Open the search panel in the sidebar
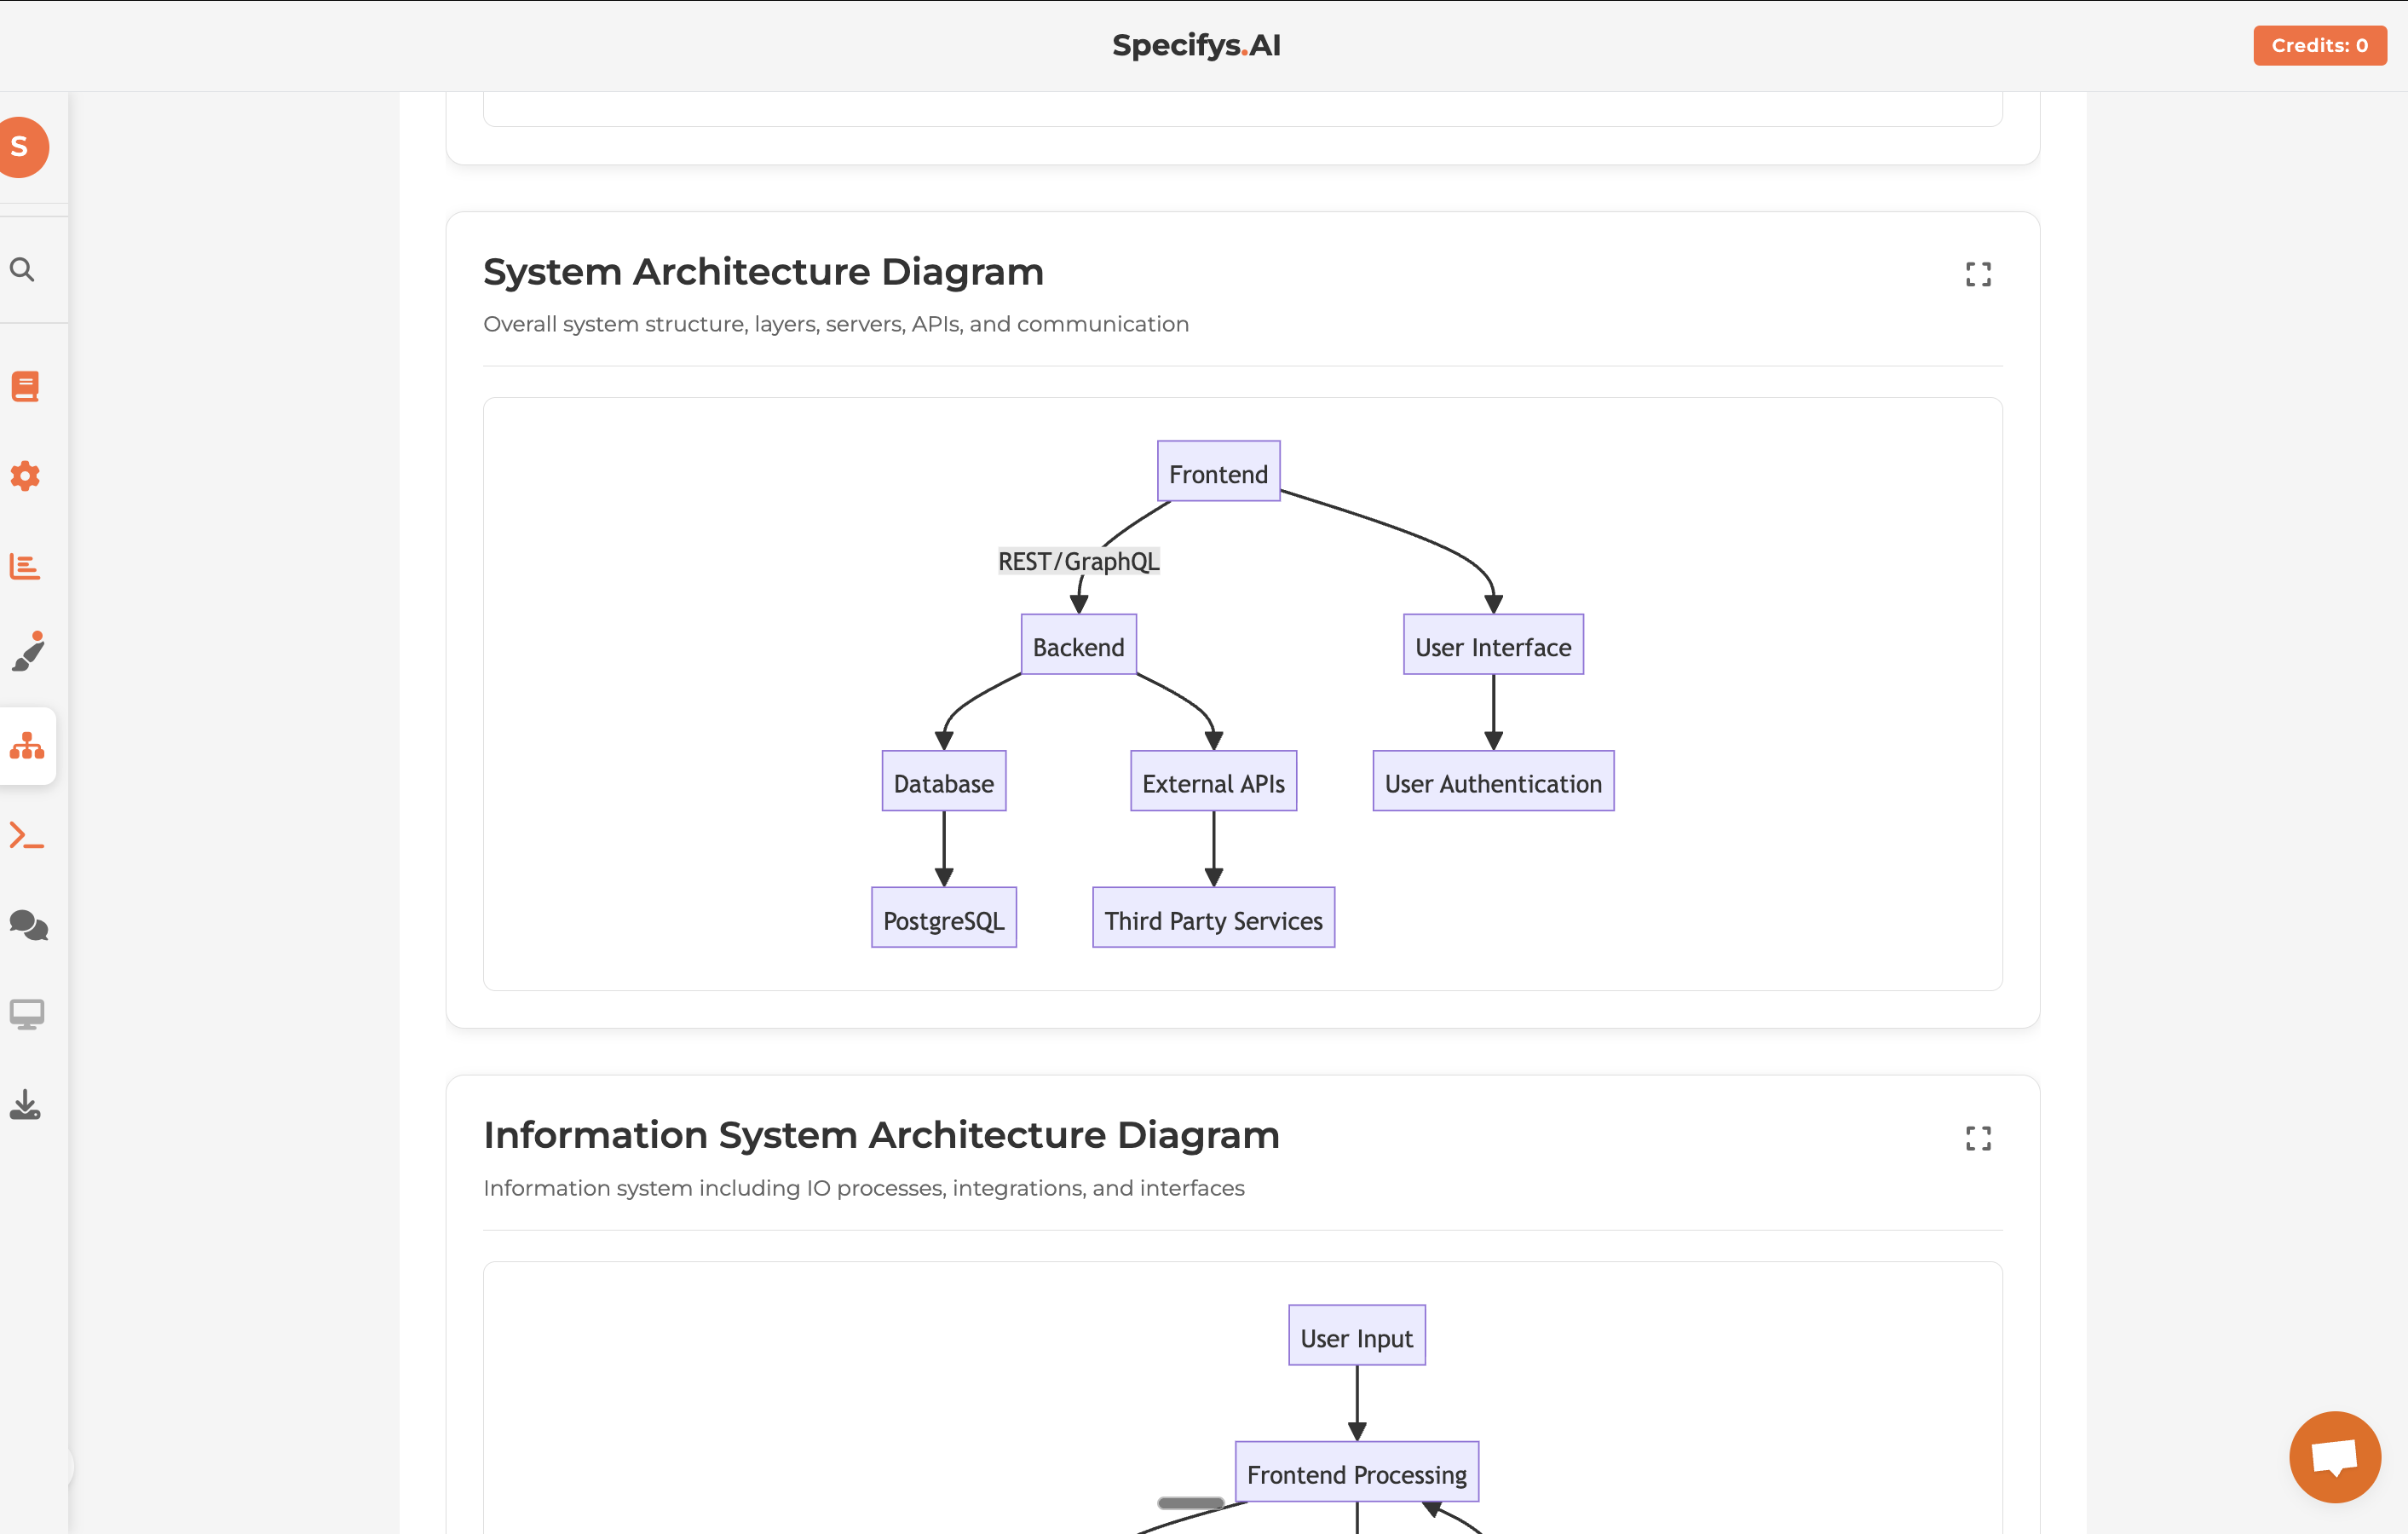The image size is (2408, 1534). [23, 269]
